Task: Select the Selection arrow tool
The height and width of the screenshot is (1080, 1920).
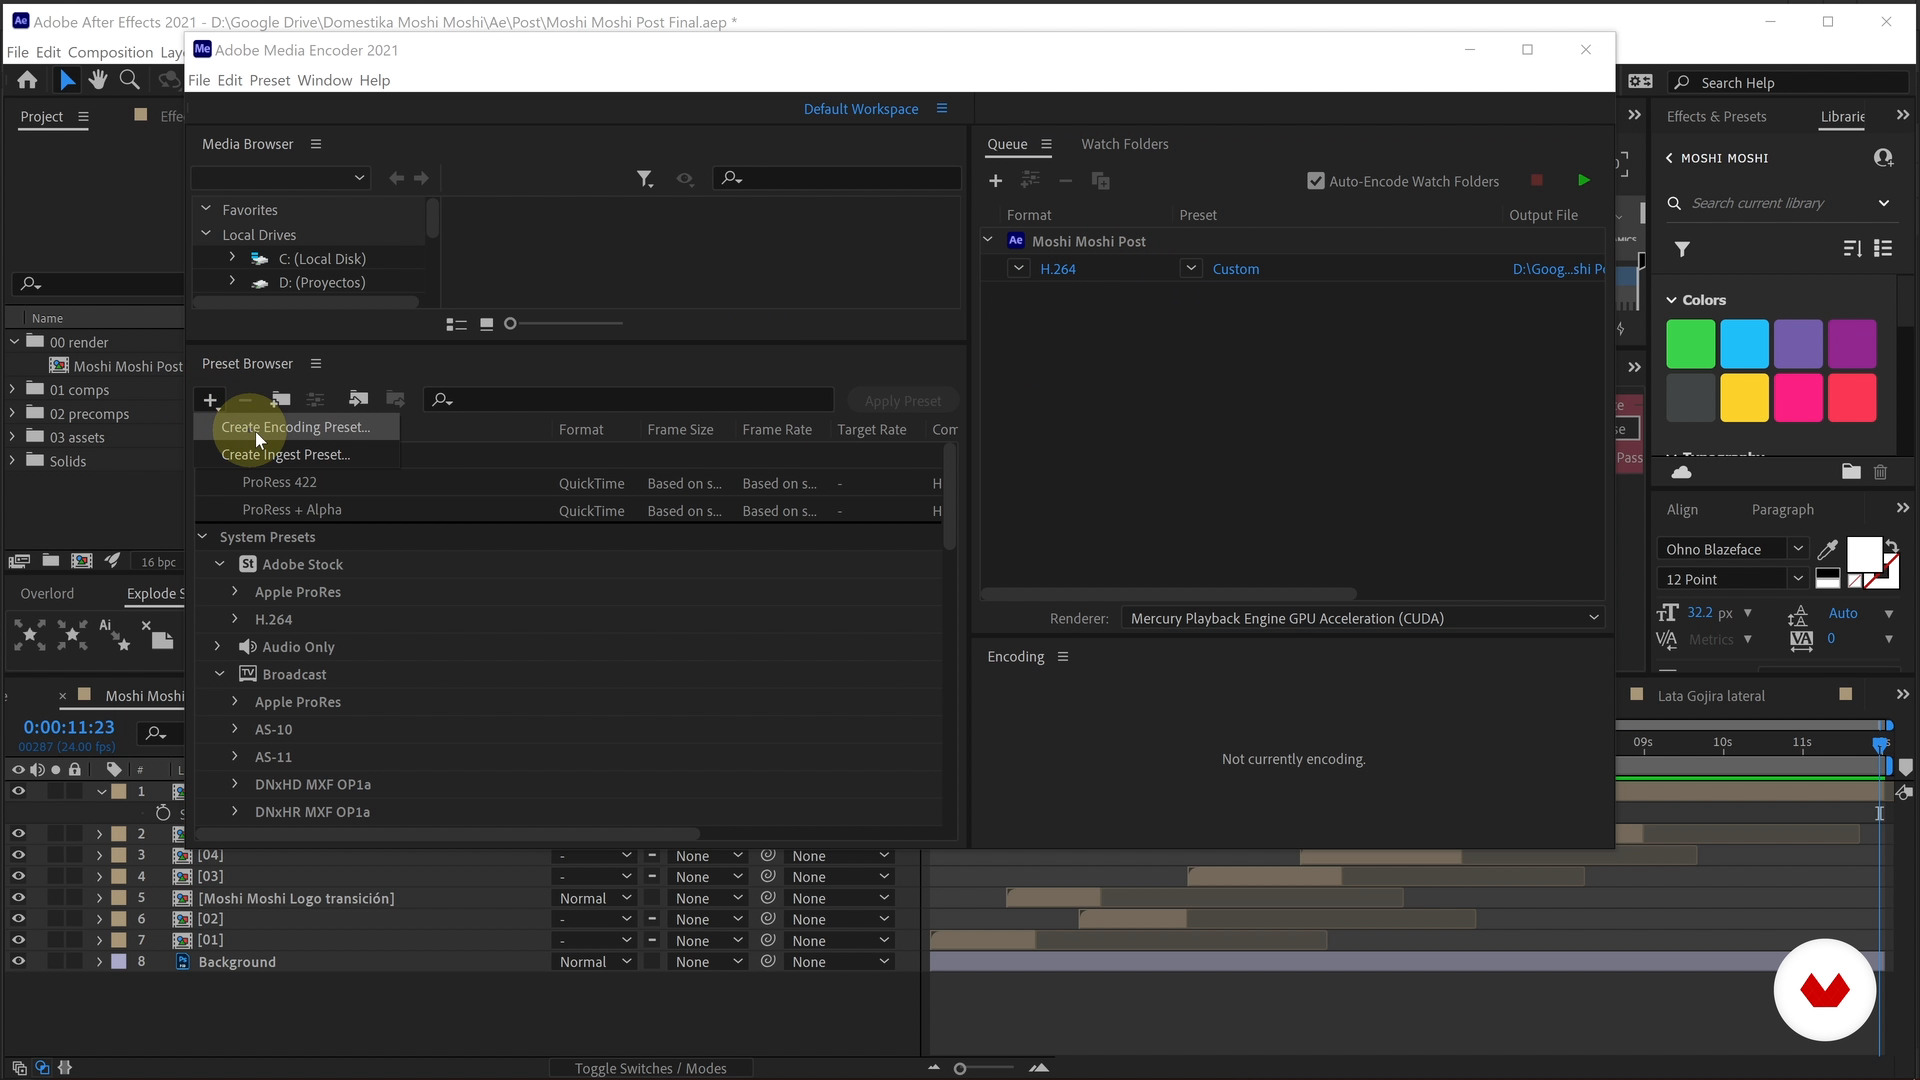Action: (67, 80)
